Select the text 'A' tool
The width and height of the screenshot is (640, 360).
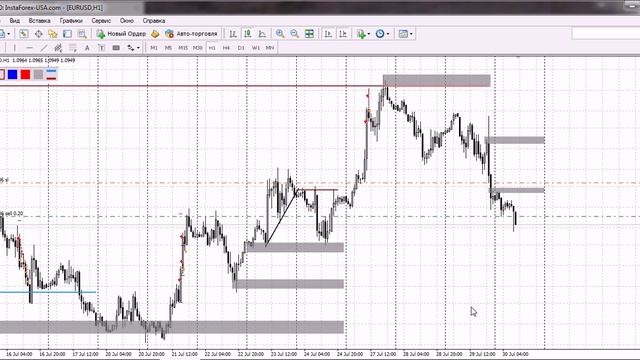pyautogui.click(x=87, y=48)
